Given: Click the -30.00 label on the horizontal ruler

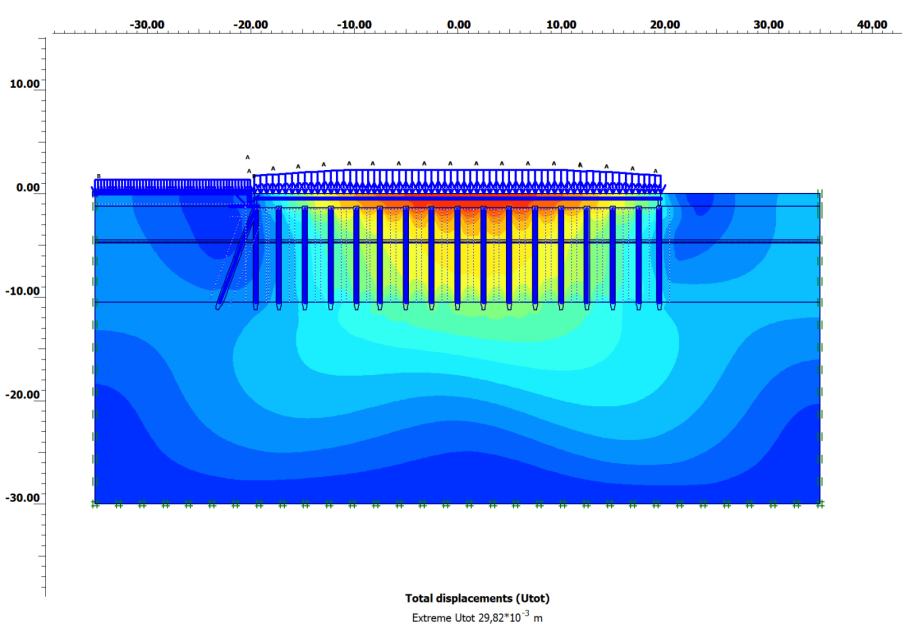Looking at the screenshot, I should point(147,25).
